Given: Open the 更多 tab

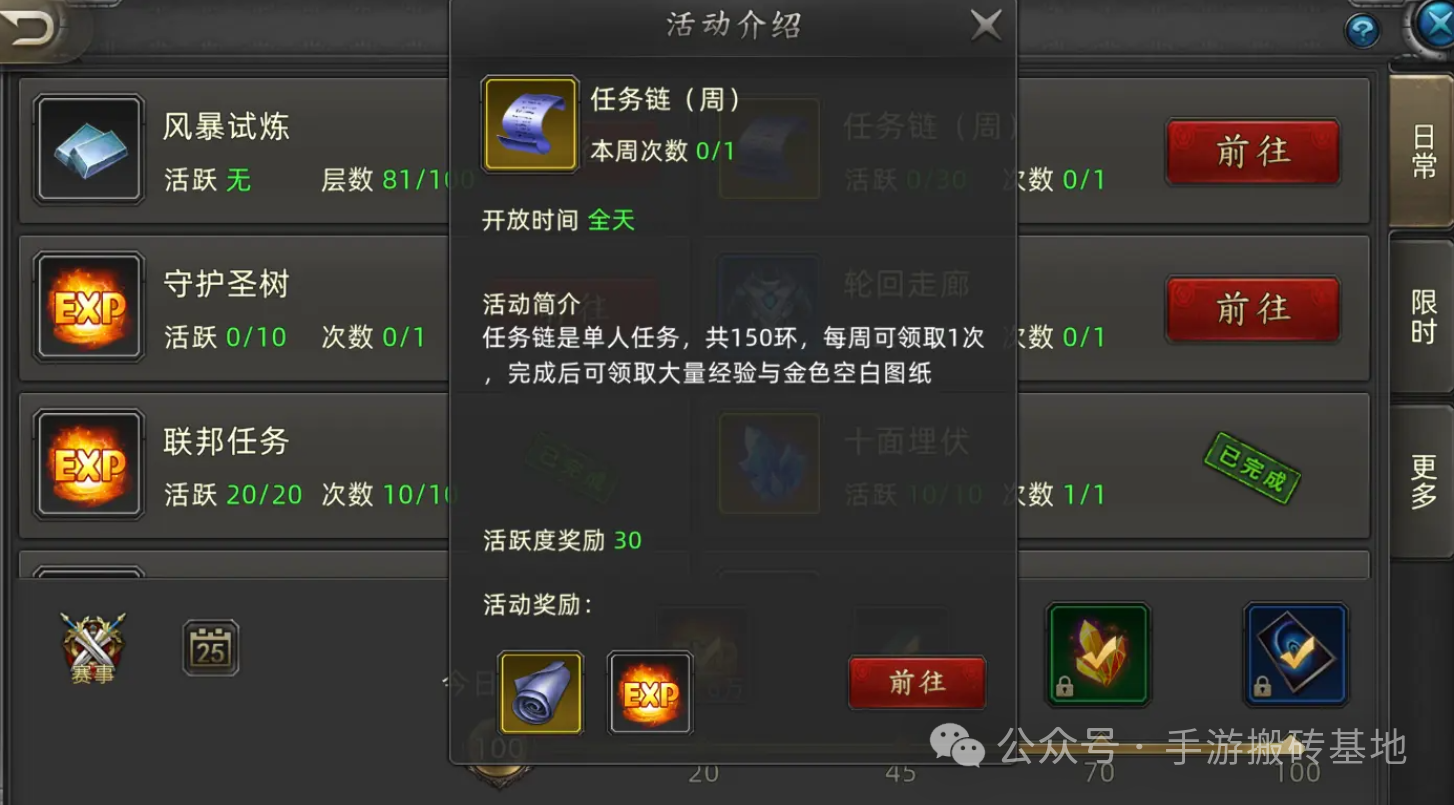Looking at the screenshot, I should pos(1423,482).
